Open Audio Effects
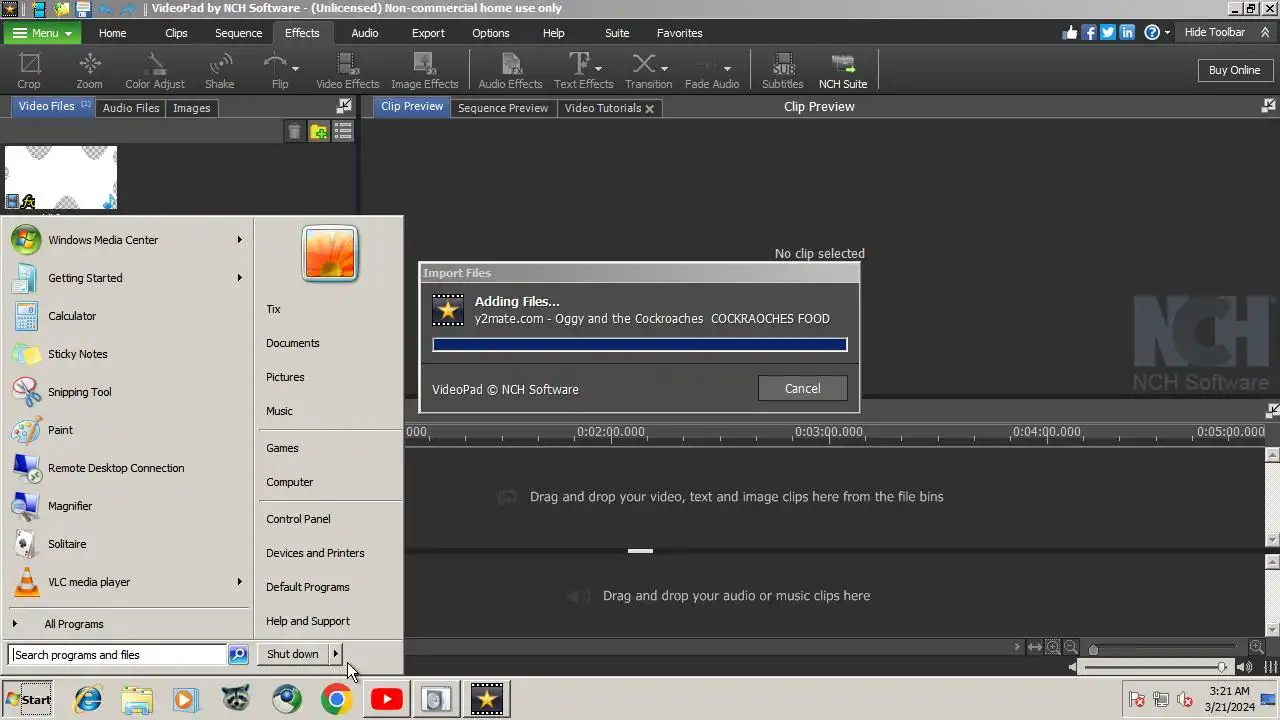Image resolution: width=1280 pixels, height=720 pixels. click(510, 71)
